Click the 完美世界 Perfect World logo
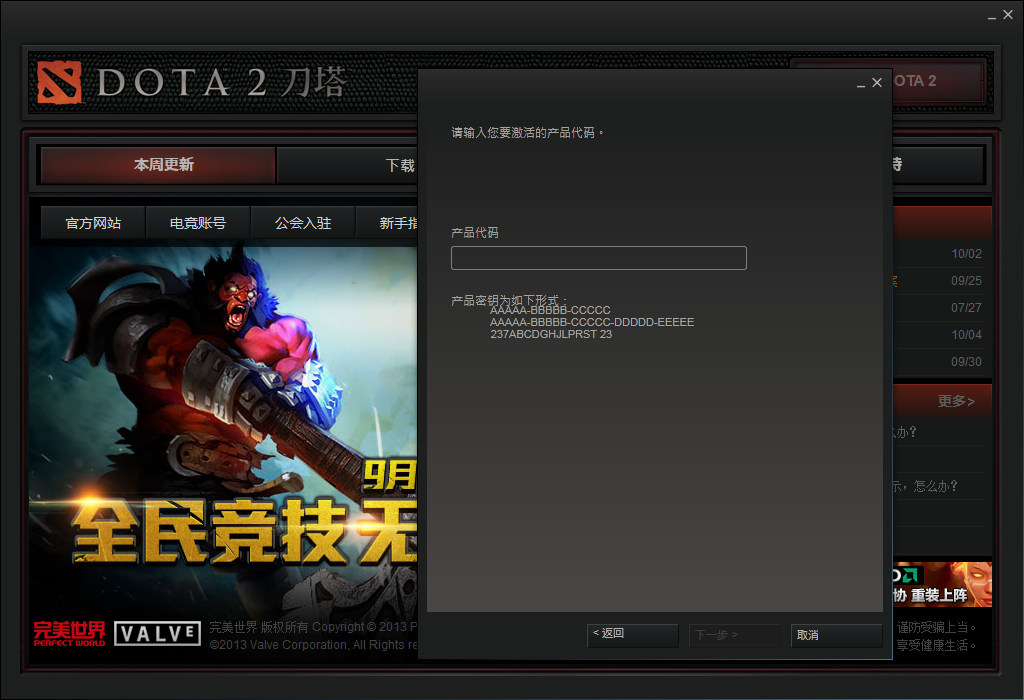Screen dimensions: 1024x700 point(69,633)
